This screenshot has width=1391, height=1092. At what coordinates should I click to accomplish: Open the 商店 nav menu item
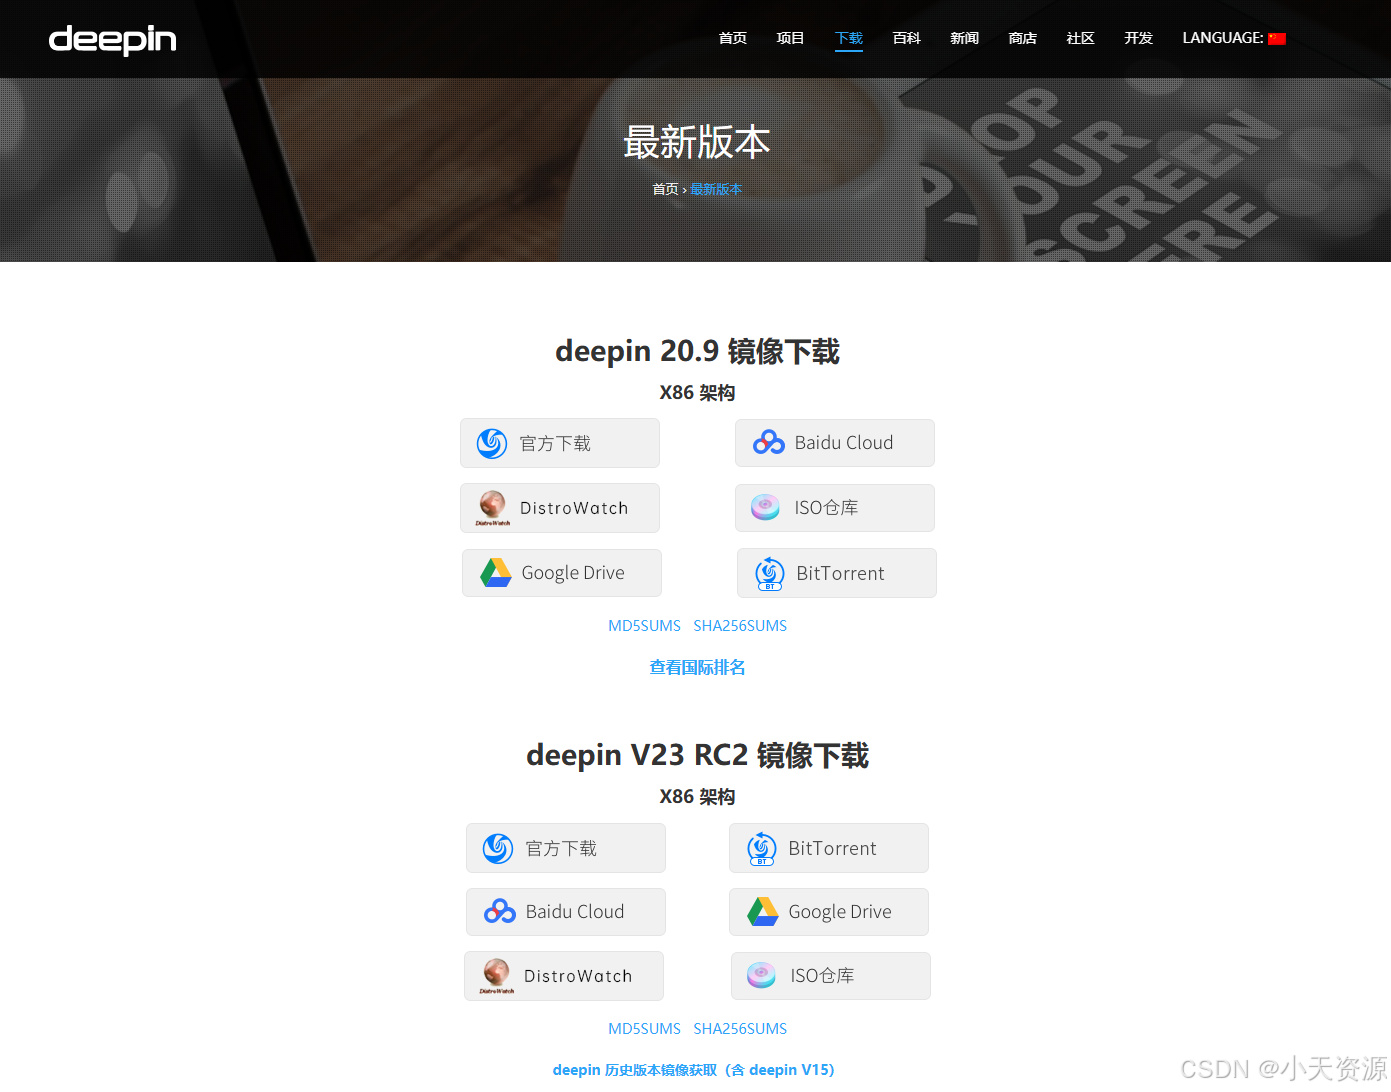(x=1023, y=38)
